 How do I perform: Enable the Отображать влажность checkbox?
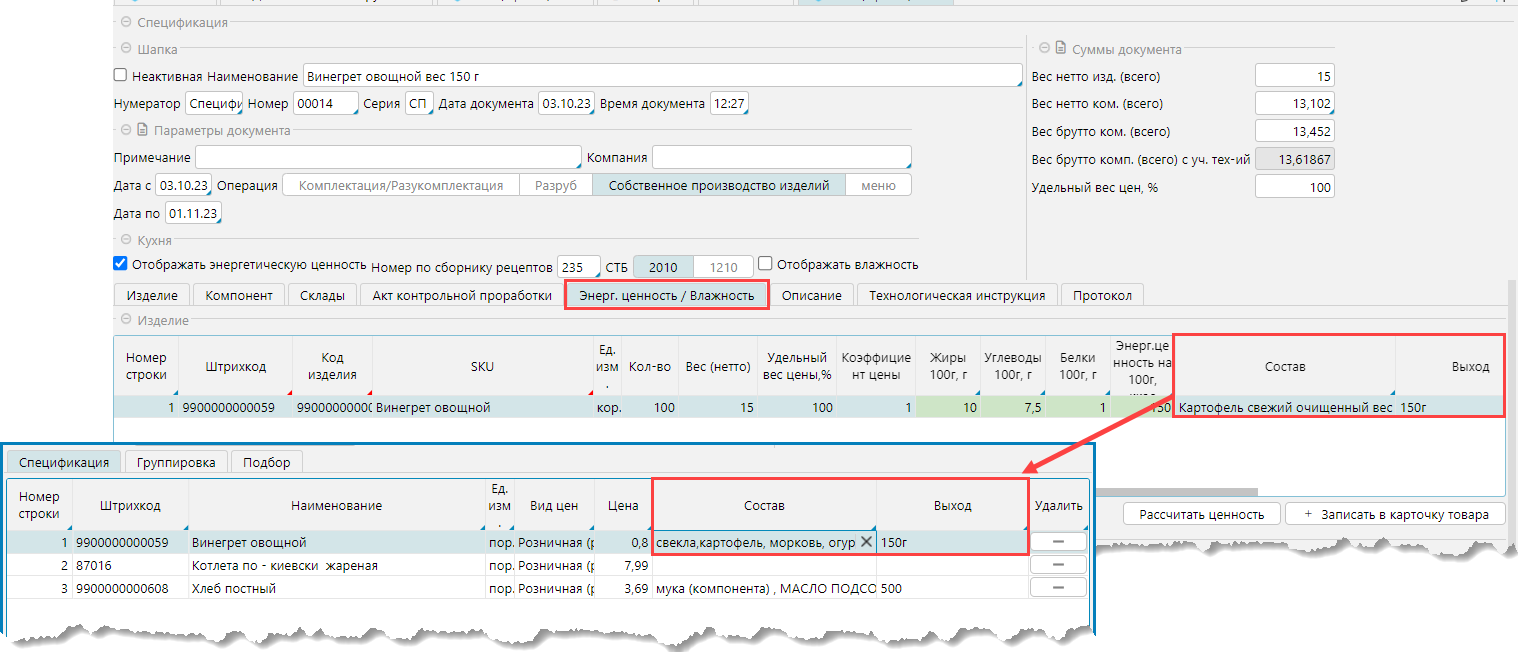pyautogui.click(x=765, y=264)
